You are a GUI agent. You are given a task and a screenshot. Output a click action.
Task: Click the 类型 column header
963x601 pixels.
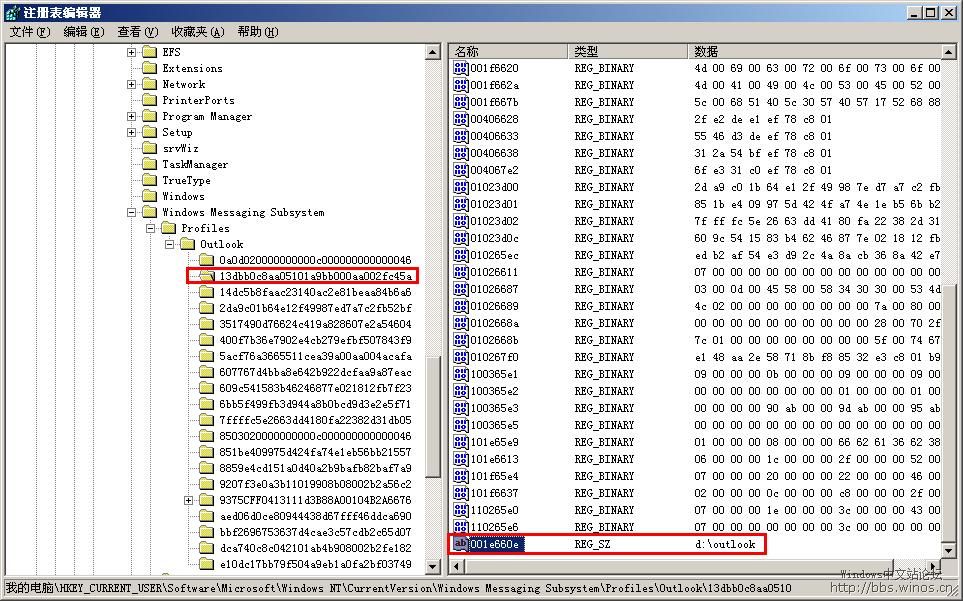coord(626,51)
